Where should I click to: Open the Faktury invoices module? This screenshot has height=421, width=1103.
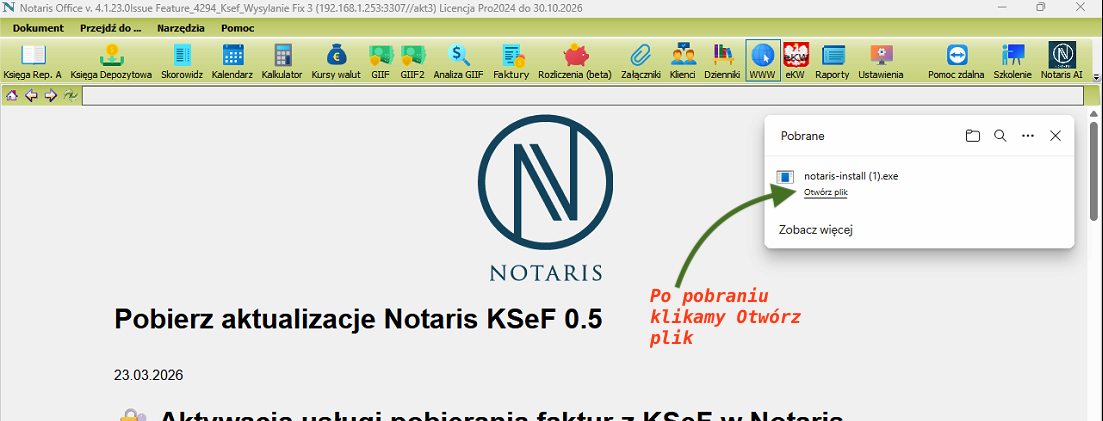click(x=511, y=60)
